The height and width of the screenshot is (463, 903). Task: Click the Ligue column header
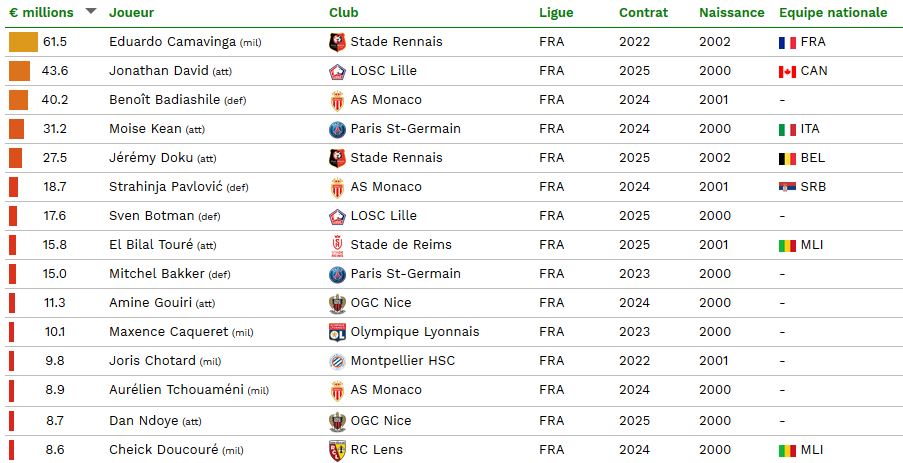click(x=556, y=13)
